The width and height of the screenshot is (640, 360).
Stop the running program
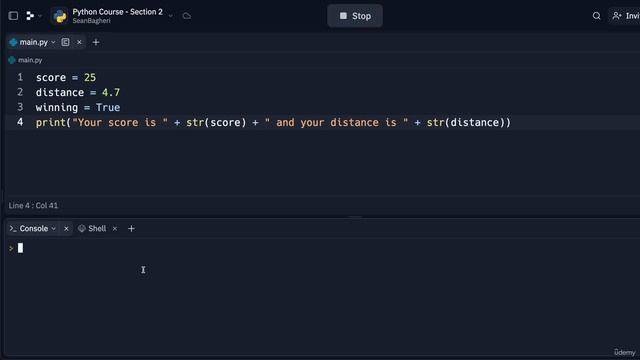[x=355, y=16]
